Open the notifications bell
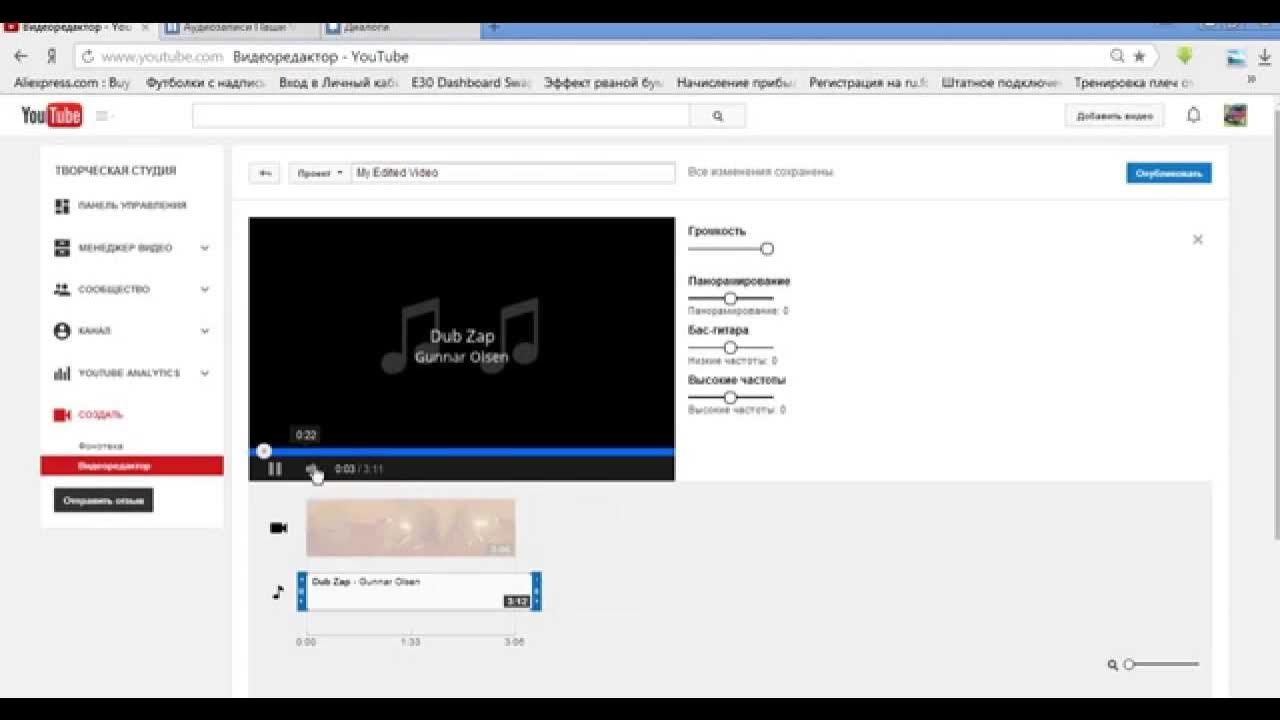Screen dimensions: 1280x720 point(1193,115)
